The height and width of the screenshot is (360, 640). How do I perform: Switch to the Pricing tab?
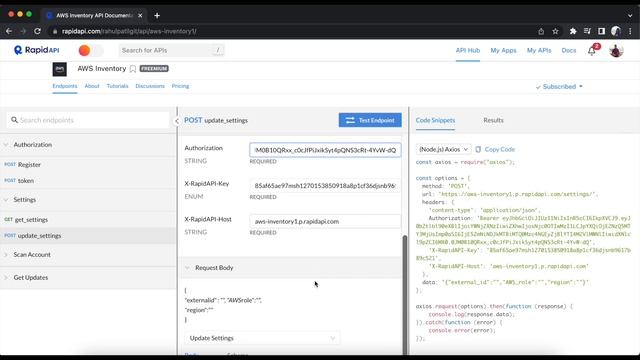pyautogui.click(x=180, y=86)
